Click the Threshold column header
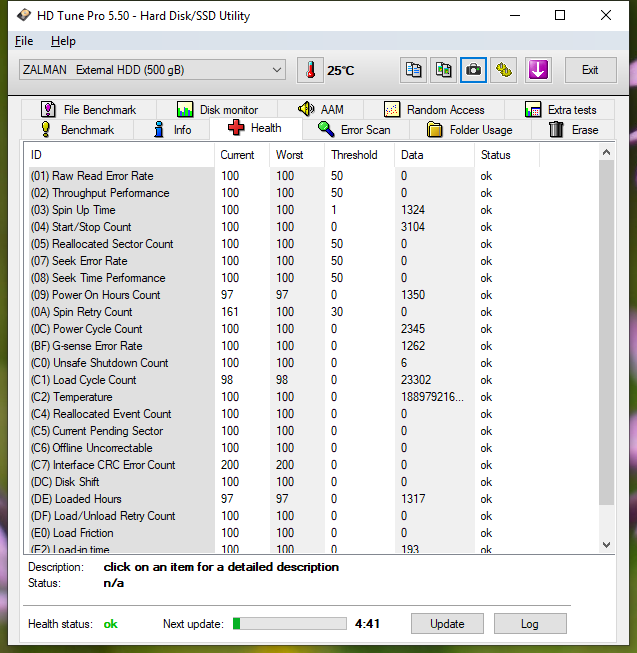Screen dimensions: 637x653 click(x=360, y=155)
